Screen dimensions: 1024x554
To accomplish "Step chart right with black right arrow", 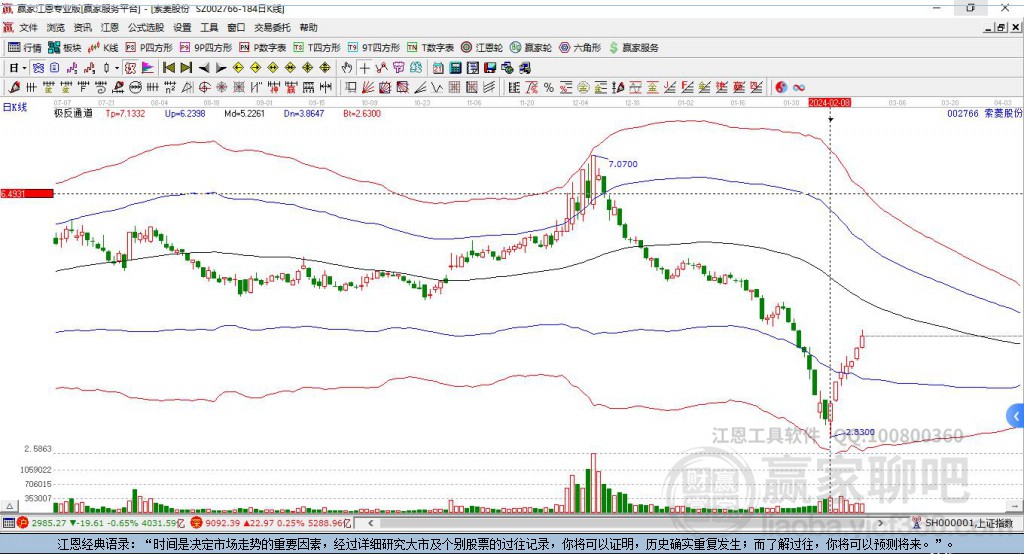I will coord(221,68).
